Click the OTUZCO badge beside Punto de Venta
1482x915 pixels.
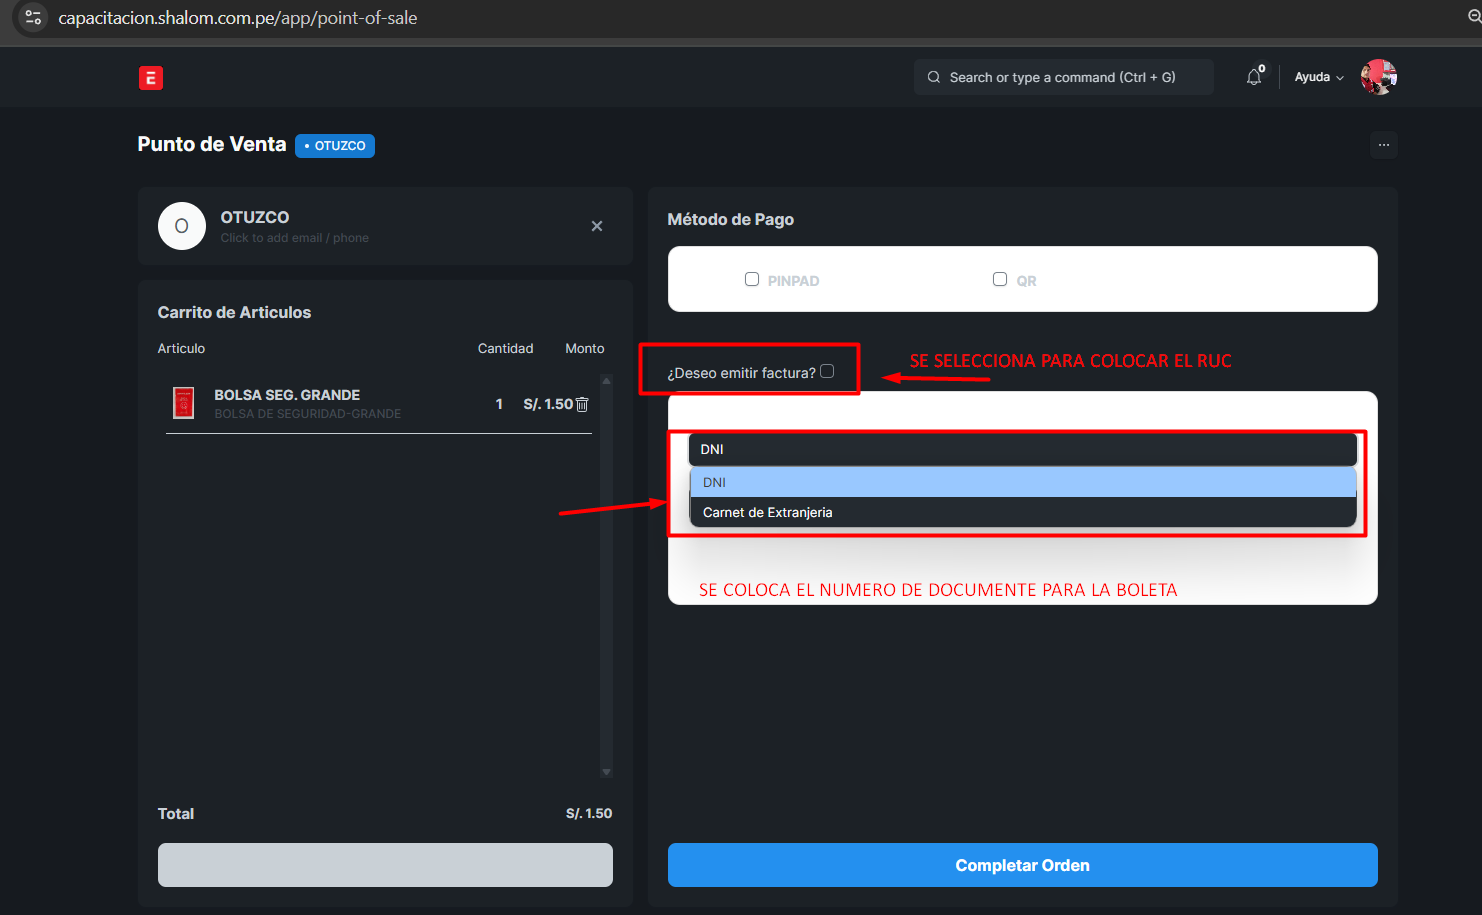click(x=335, y=146)
